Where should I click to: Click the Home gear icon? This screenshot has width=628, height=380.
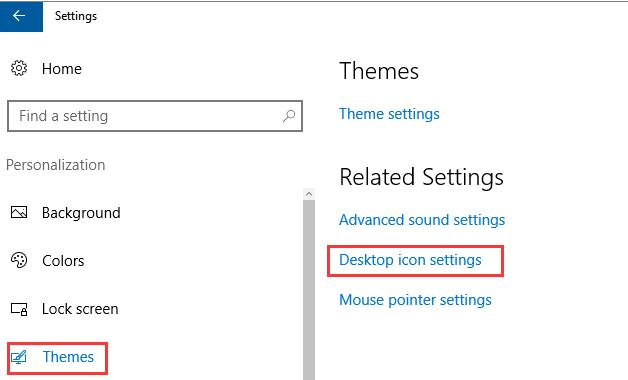[x=19, y=68]
